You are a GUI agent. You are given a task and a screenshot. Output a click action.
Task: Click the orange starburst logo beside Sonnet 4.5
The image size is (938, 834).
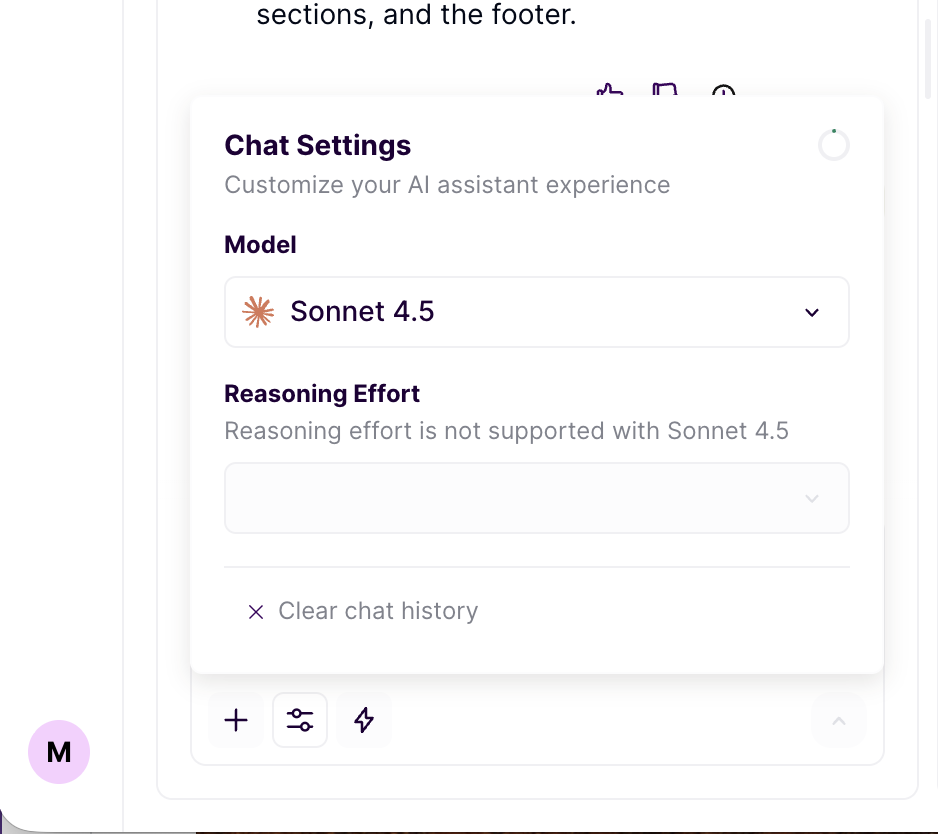coord(258,312)
